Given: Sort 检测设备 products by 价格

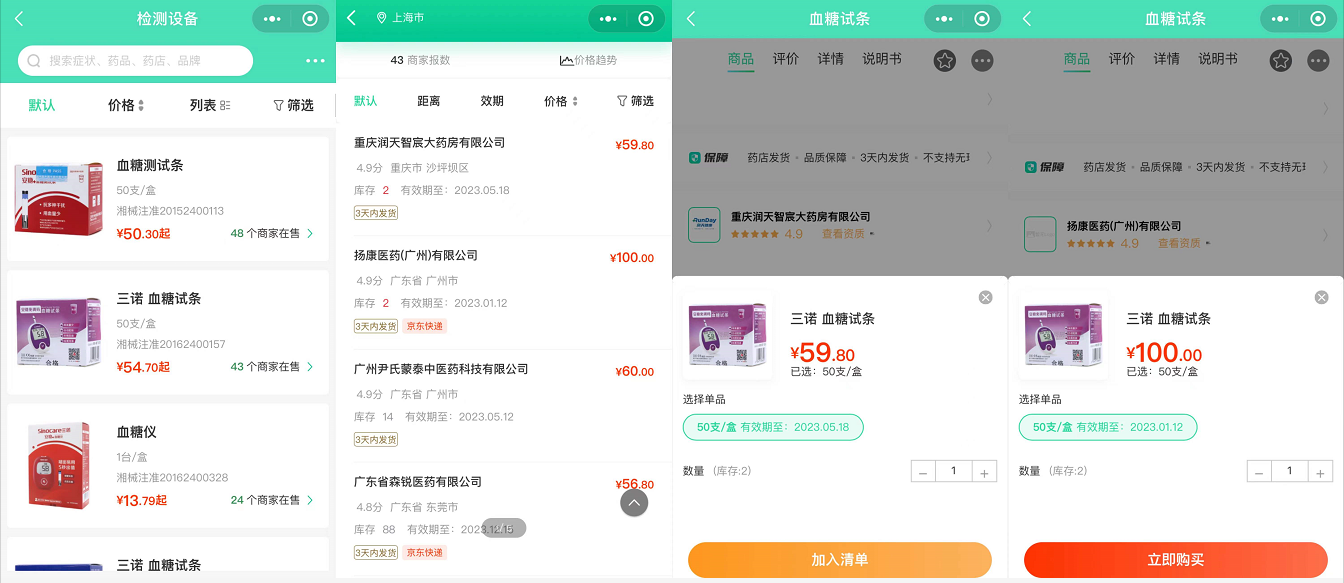Looking at the screenshot, I should point(126,105).
